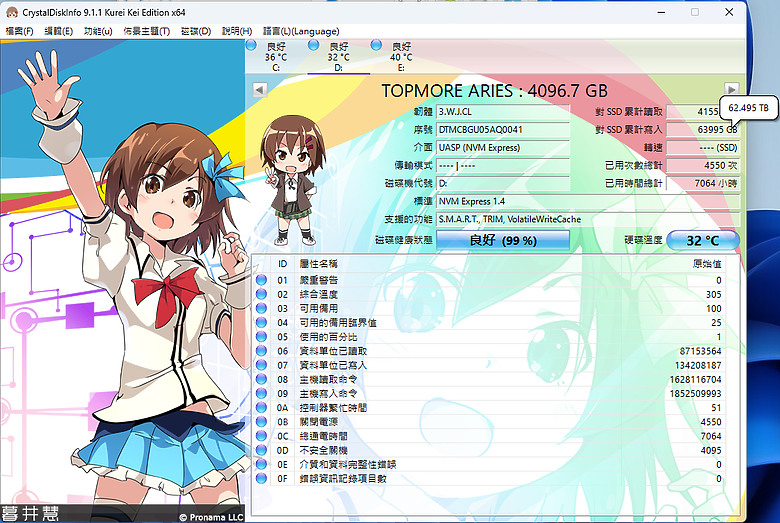Select raw value 134208187 in row 07
Viewport: 780px width, 523px height.
[x=698, y=365]
